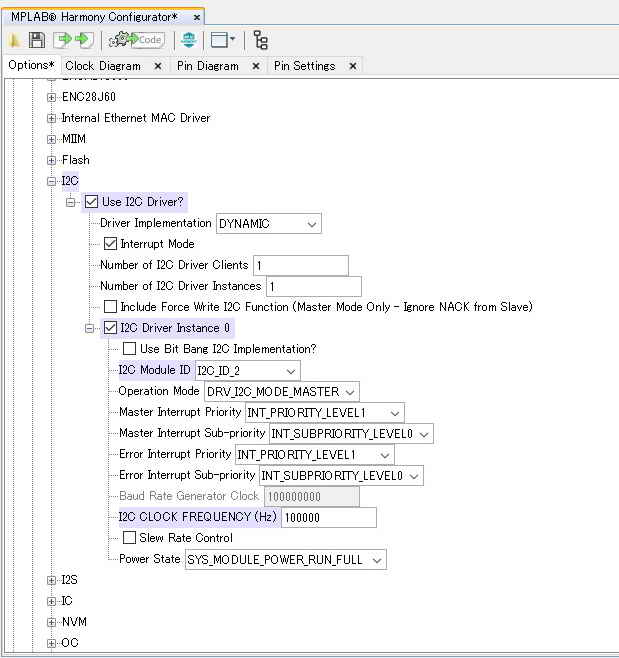Viewport: 619px width, 658px height.
Task: Select the 'Power State' label
Action: (x=150, y=559)
